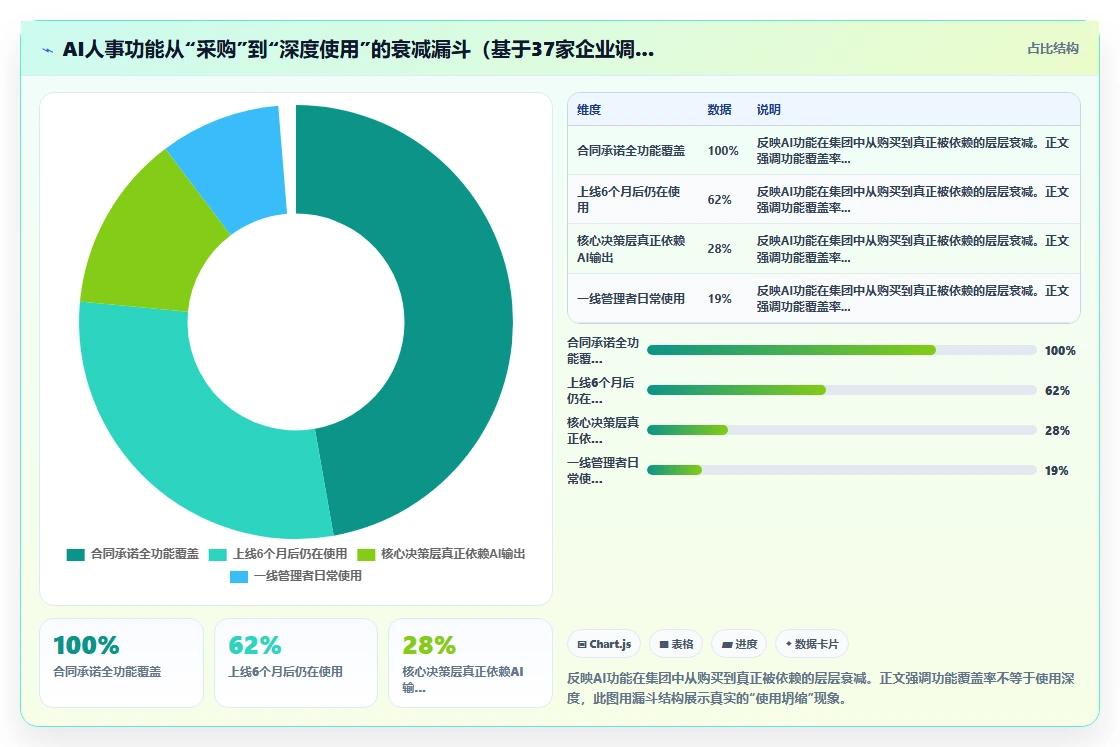This screenshot has width=1120, height=747.
Task: Toggle legend item 核心决策层真正依赖AI输出
Action: (x=441, y=554)
